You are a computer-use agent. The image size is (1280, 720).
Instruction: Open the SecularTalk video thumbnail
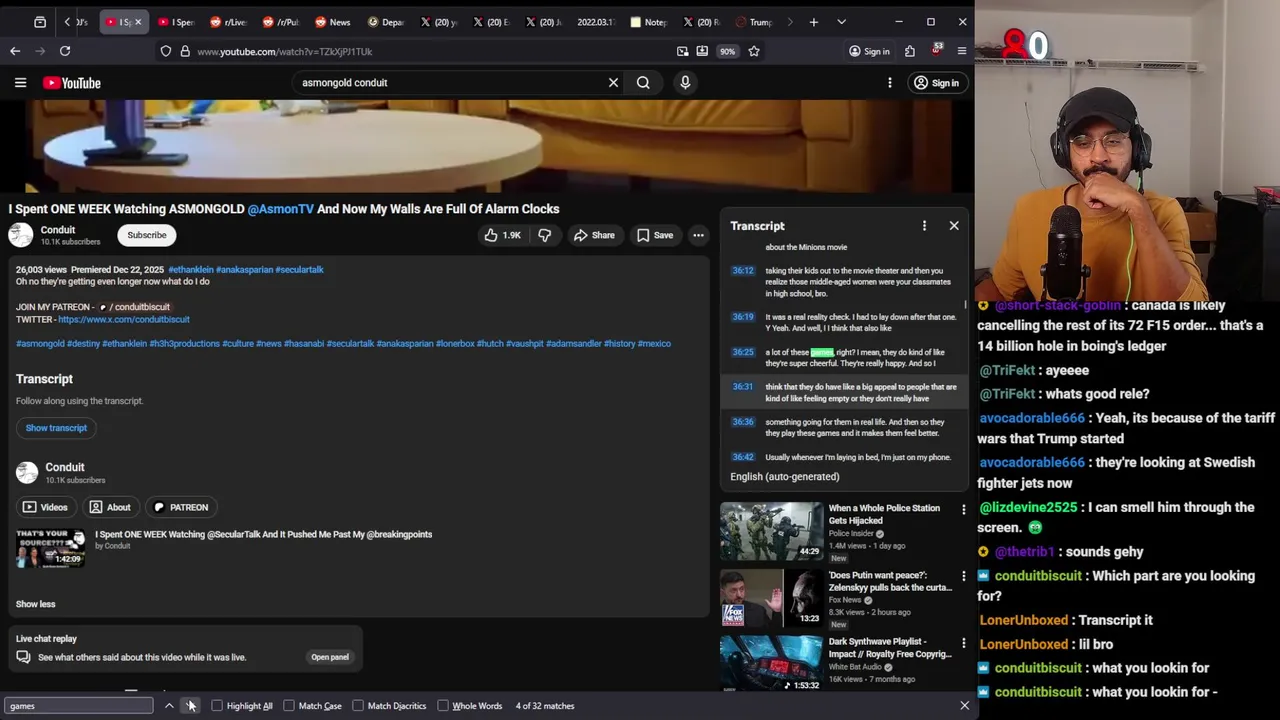51,547
